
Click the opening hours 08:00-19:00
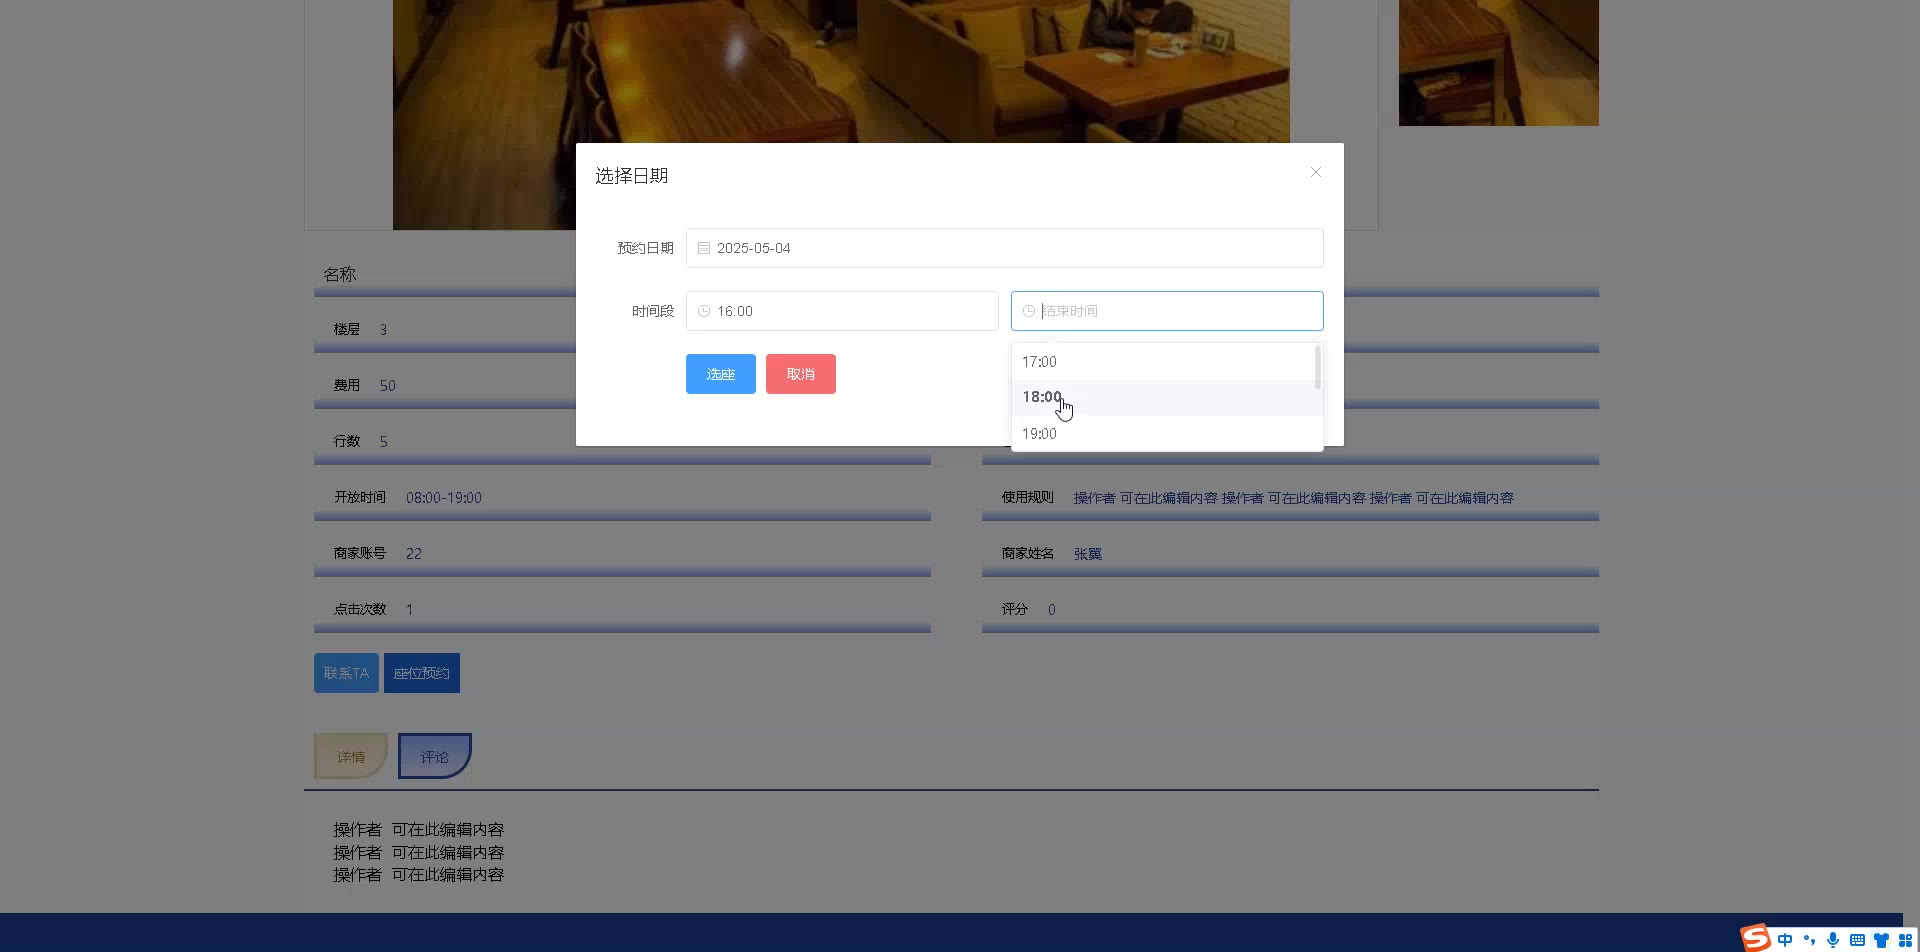click(x=444, y=498)
